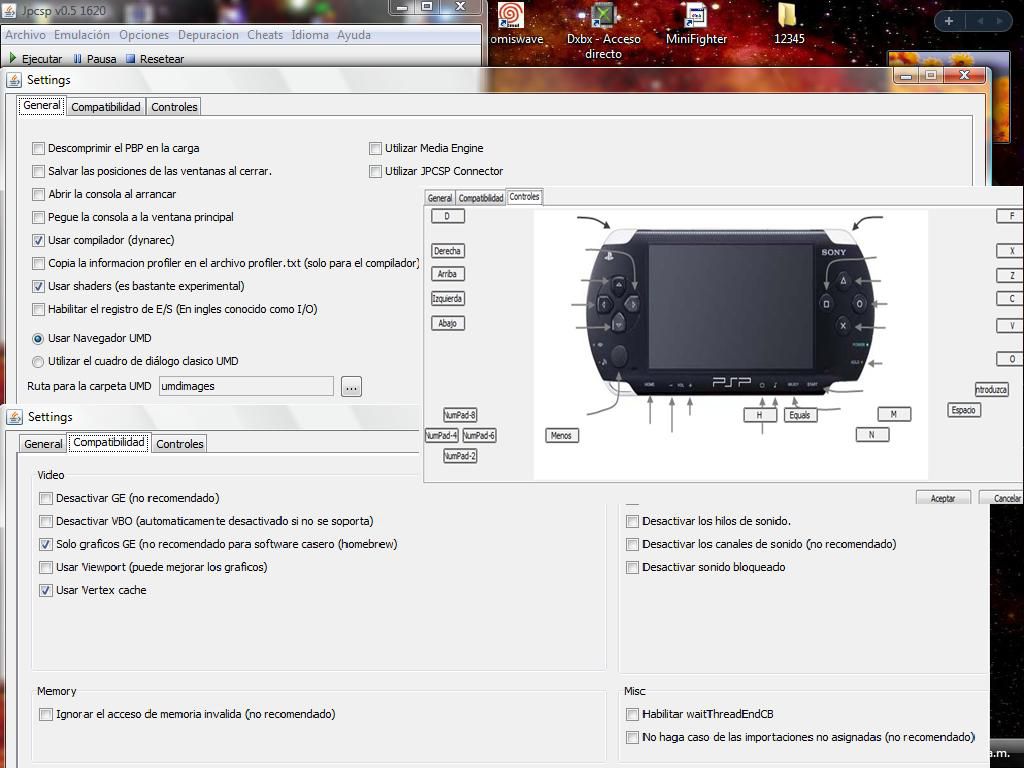The width and height of the screenshot is (1024, 768).
Task: Click the Resetear toolbar button
Action: pyautogui.click(x=155, y=59)
